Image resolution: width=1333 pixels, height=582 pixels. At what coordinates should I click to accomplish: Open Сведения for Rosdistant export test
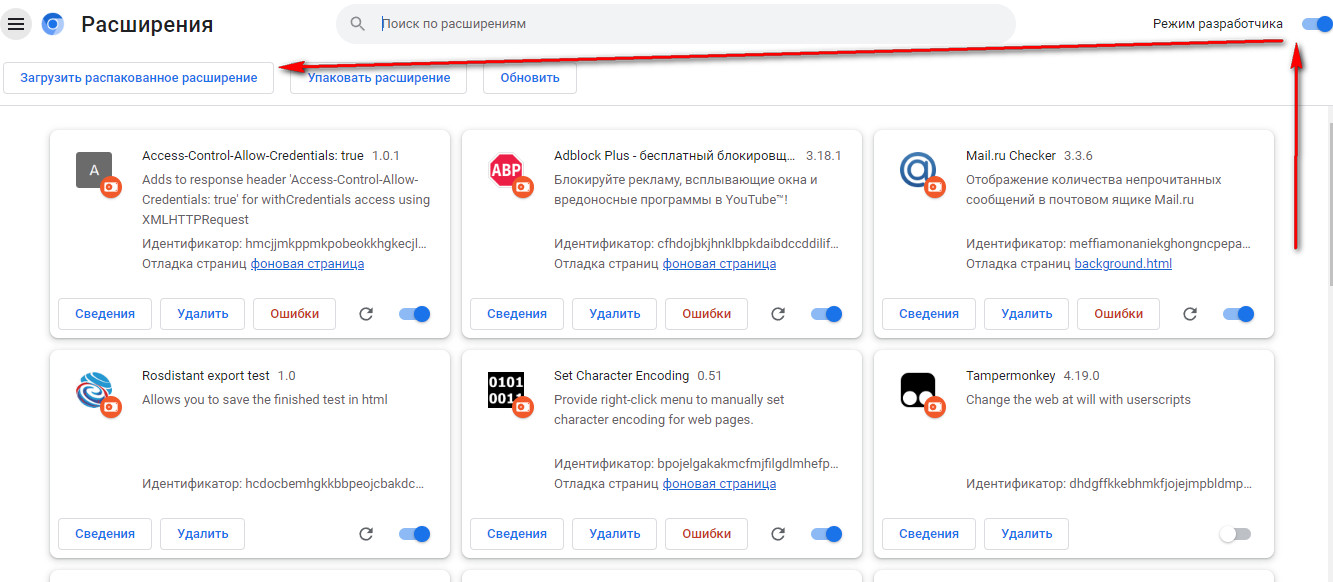pos(105,534)
